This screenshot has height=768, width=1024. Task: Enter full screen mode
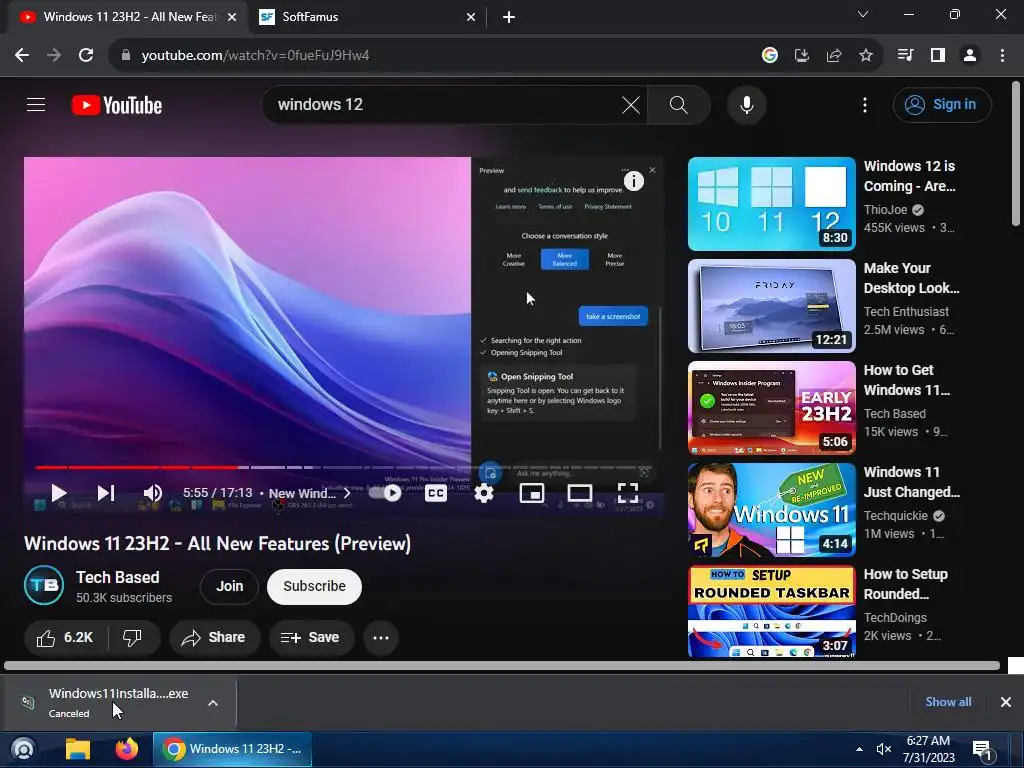(x=628, y=493)
